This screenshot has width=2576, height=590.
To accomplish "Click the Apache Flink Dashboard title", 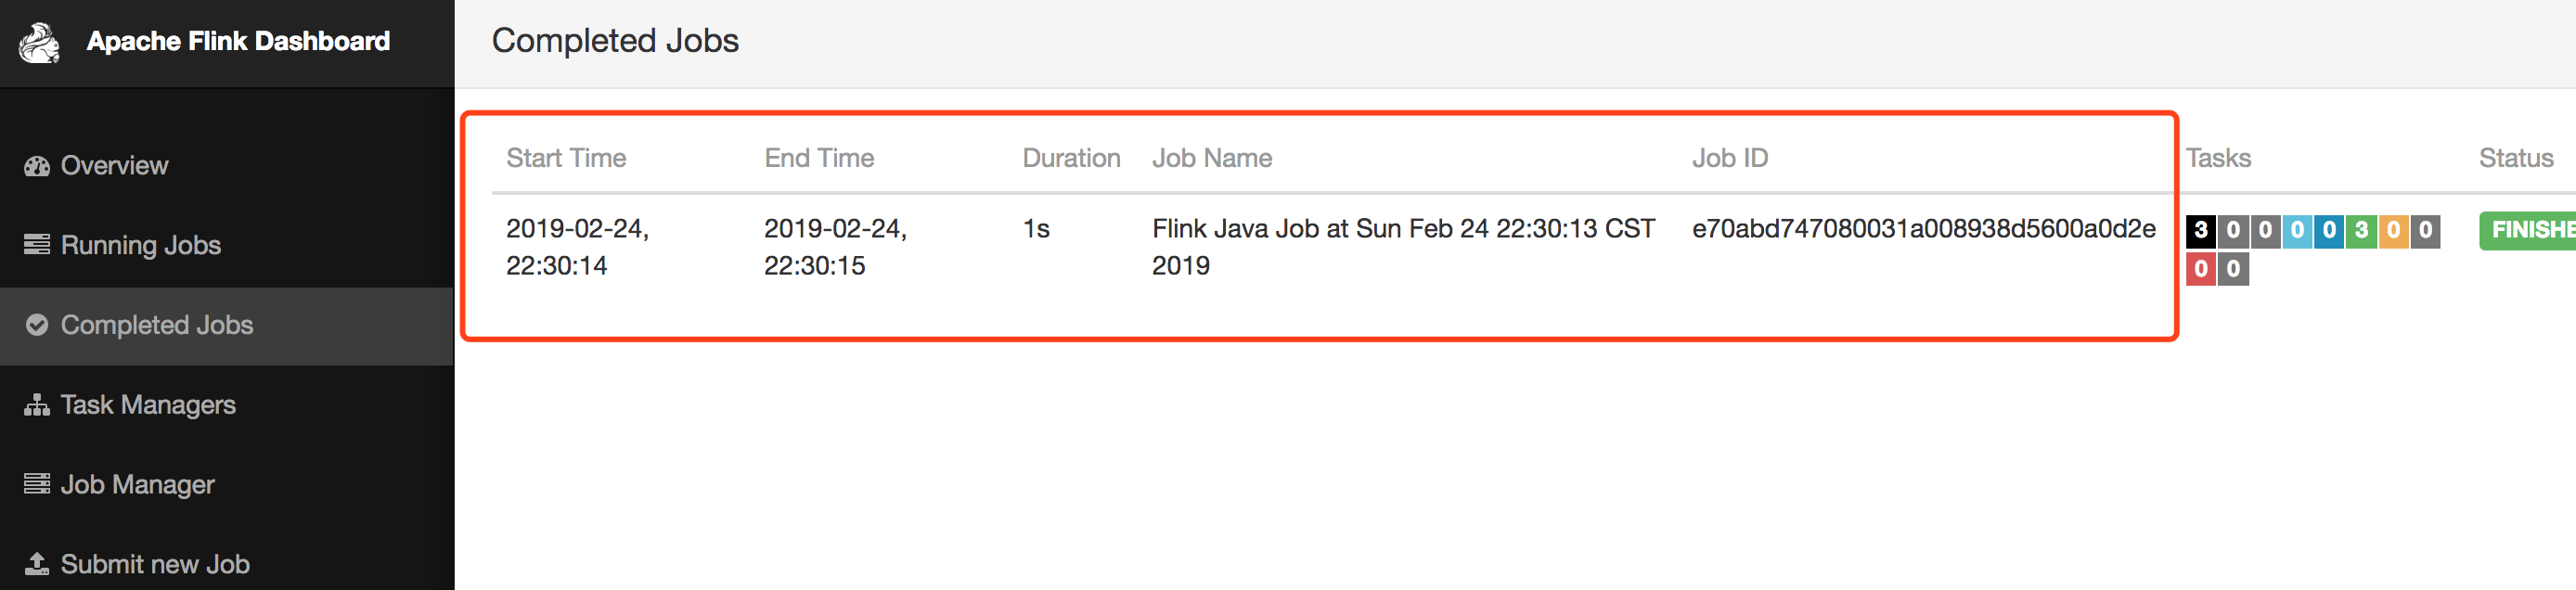I will [x=238, y=41].
